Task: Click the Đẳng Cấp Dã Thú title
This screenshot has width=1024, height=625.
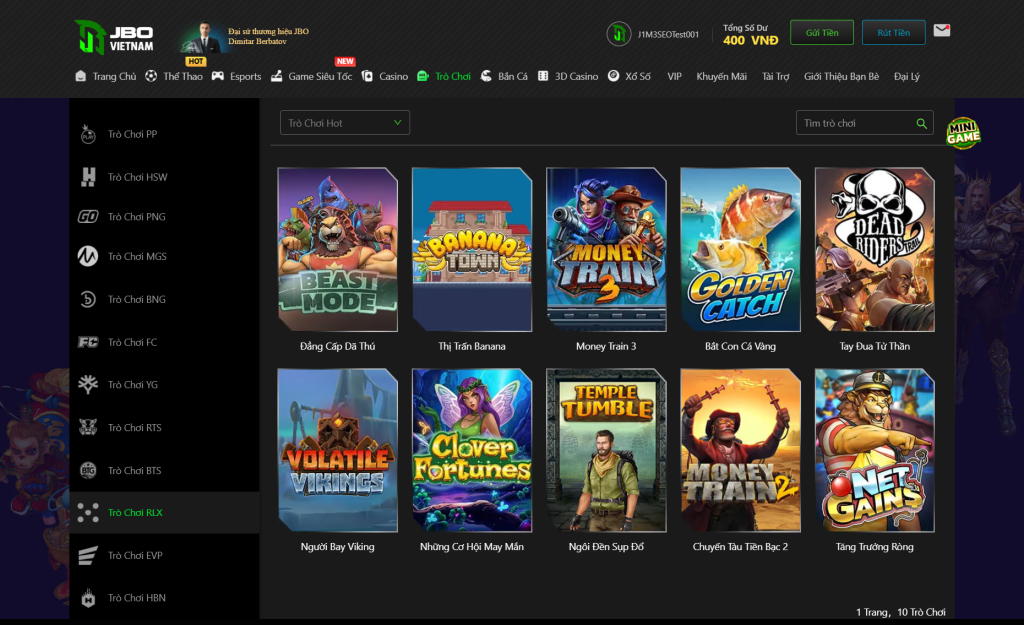Action: coord(338,346)
